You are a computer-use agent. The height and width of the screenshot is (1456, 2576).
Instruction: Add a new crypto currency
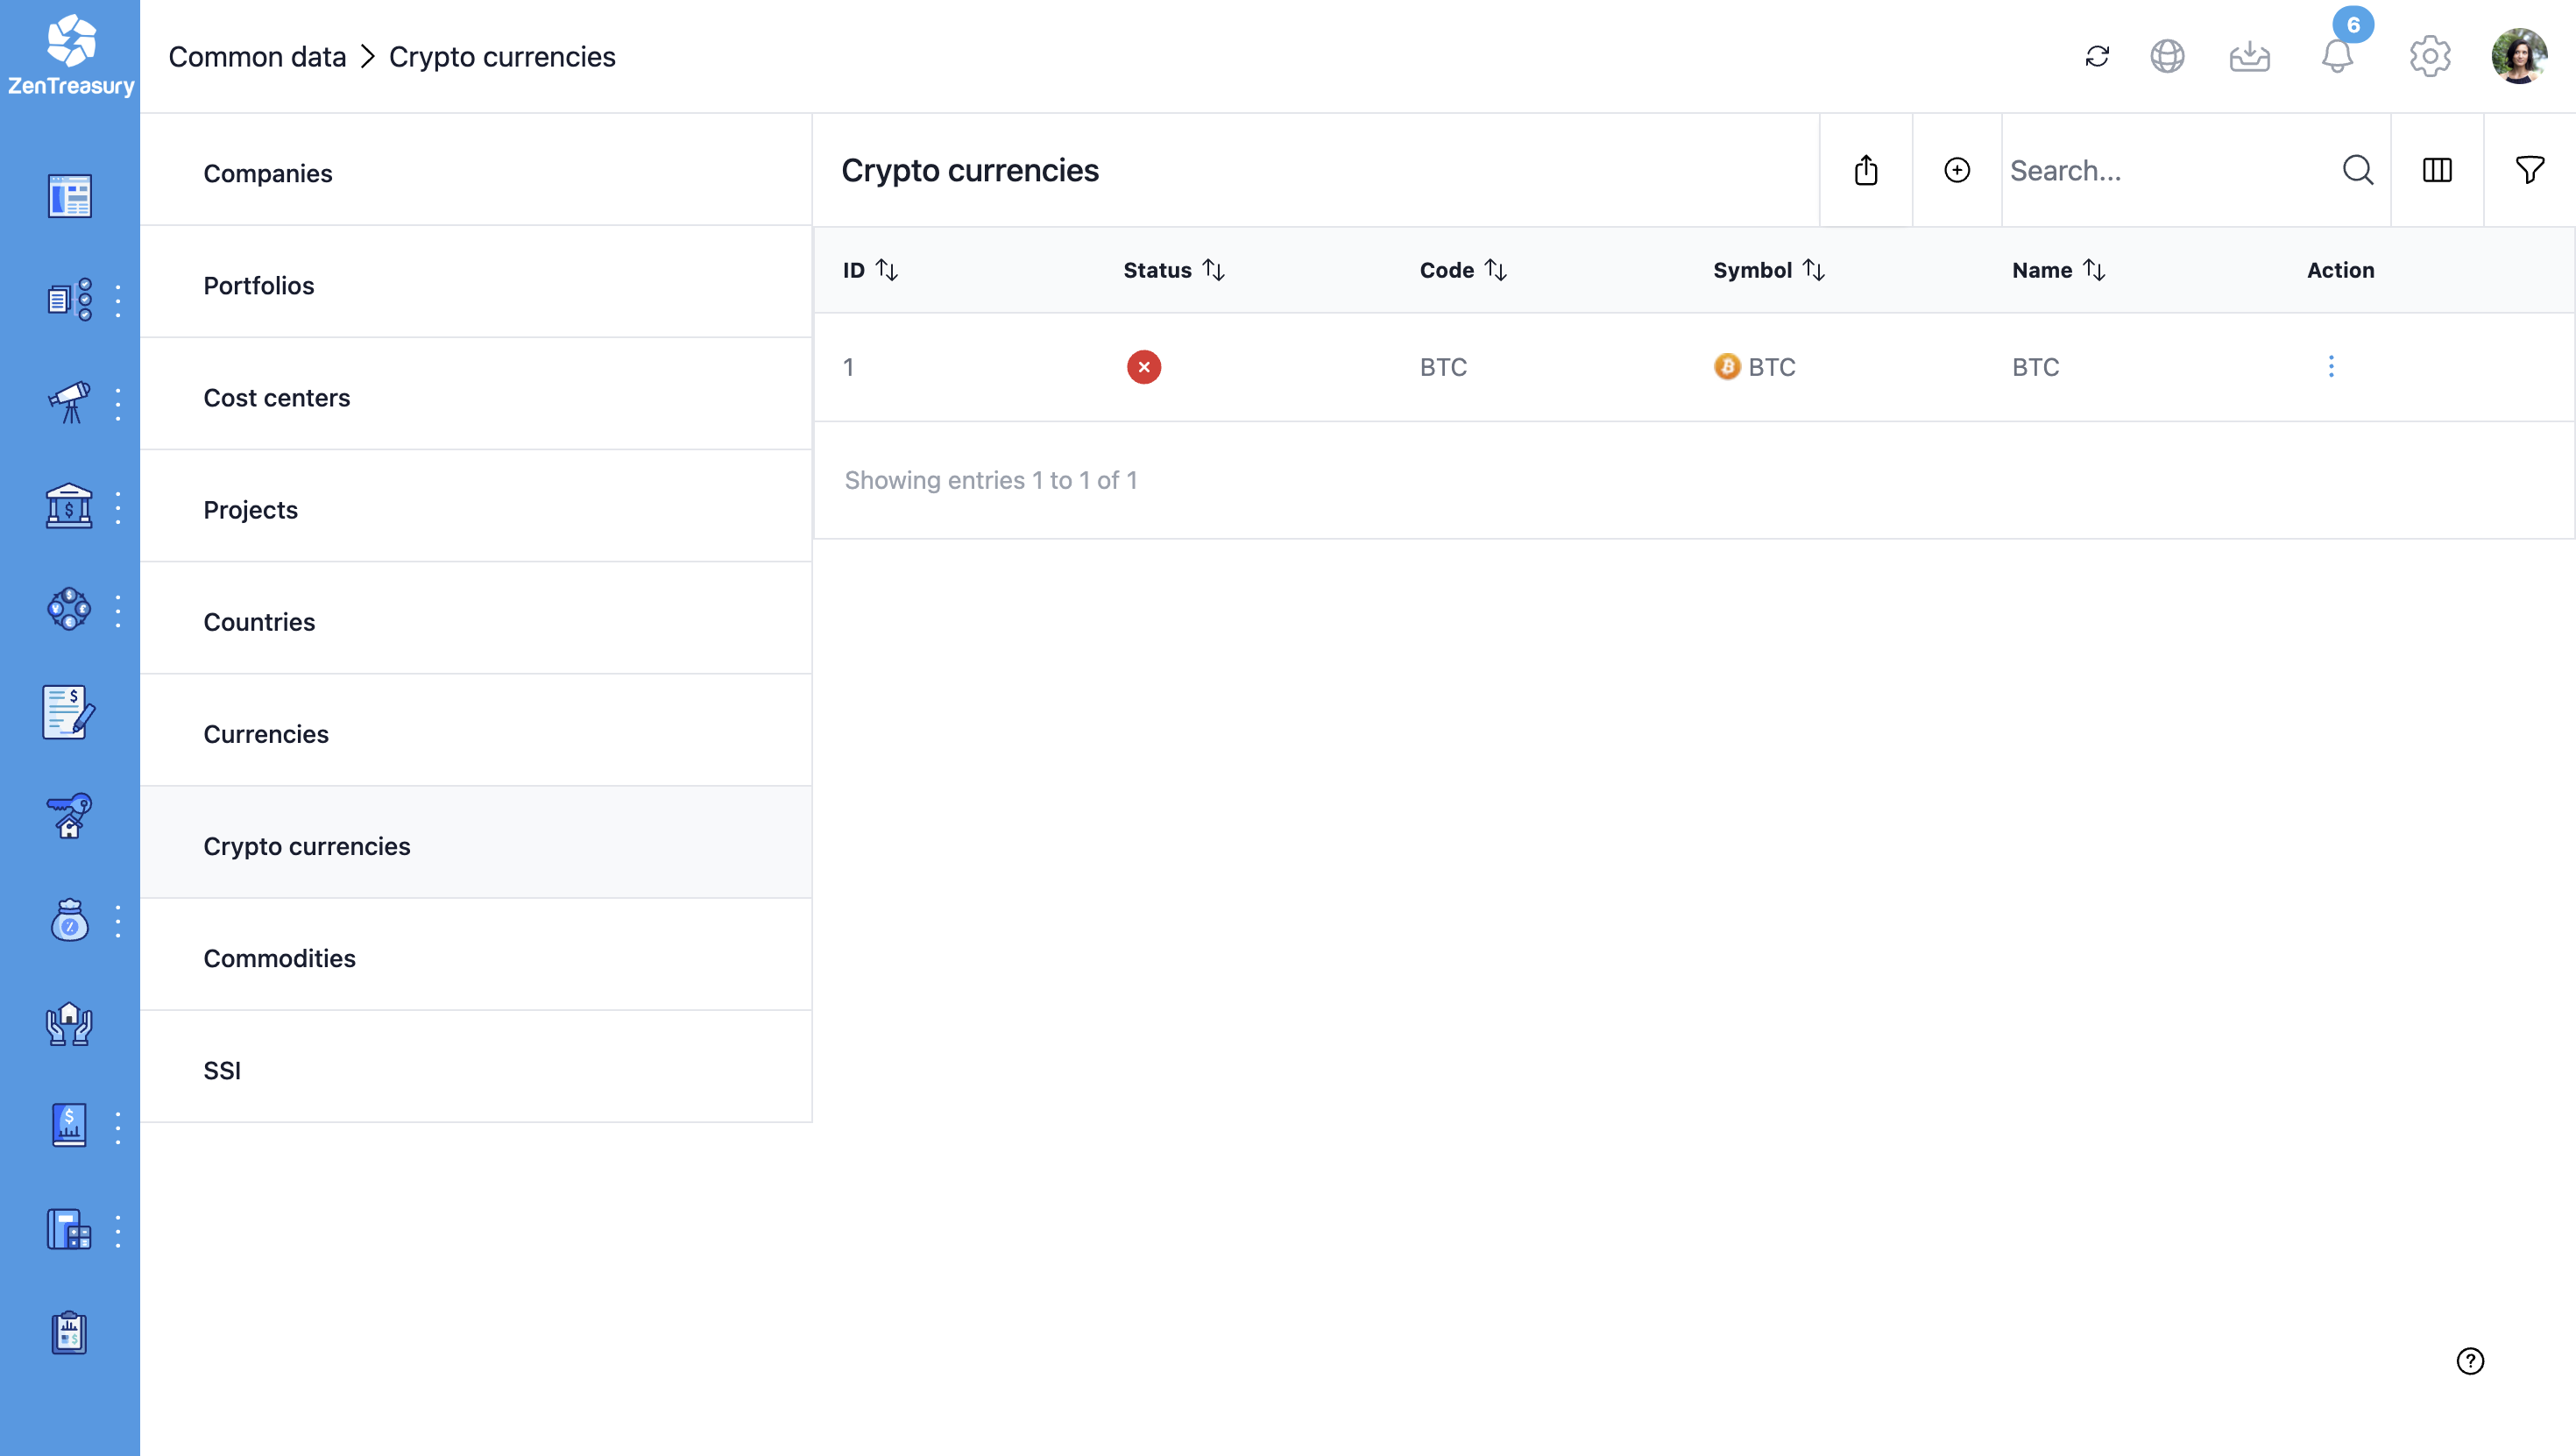1957,170
